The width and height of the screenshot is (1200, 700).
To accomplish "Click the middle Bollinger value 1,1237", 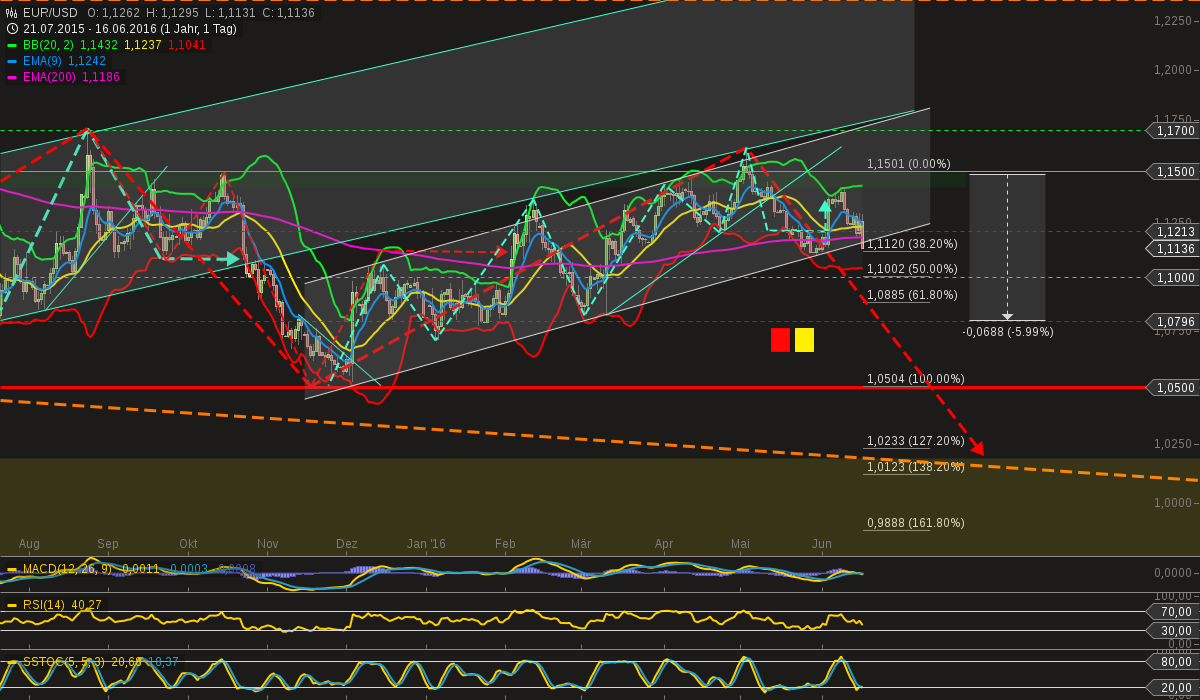I will coord(143,45).
